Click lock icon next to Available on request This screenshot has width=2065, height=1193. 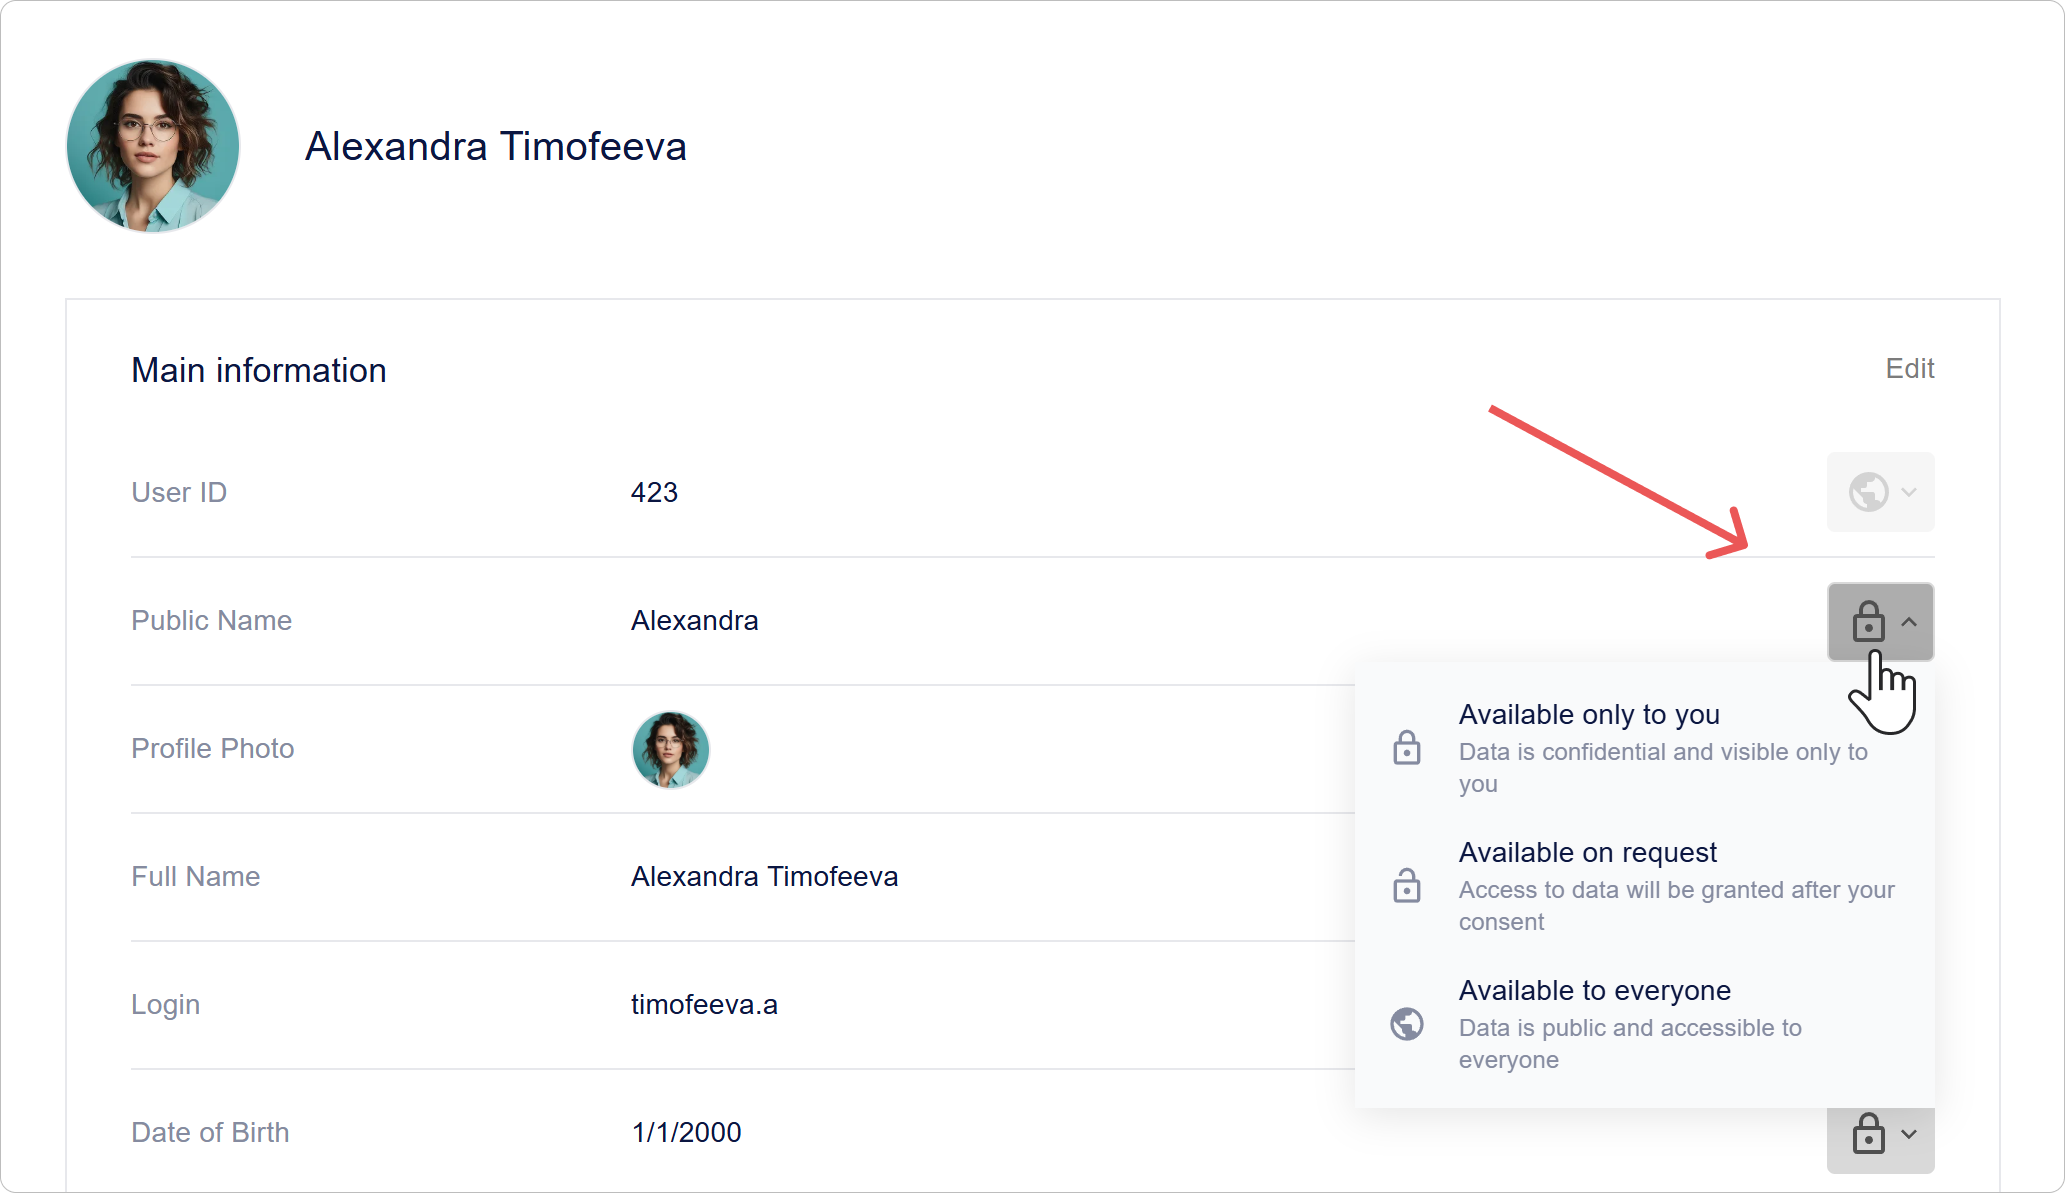point(1407,885)
